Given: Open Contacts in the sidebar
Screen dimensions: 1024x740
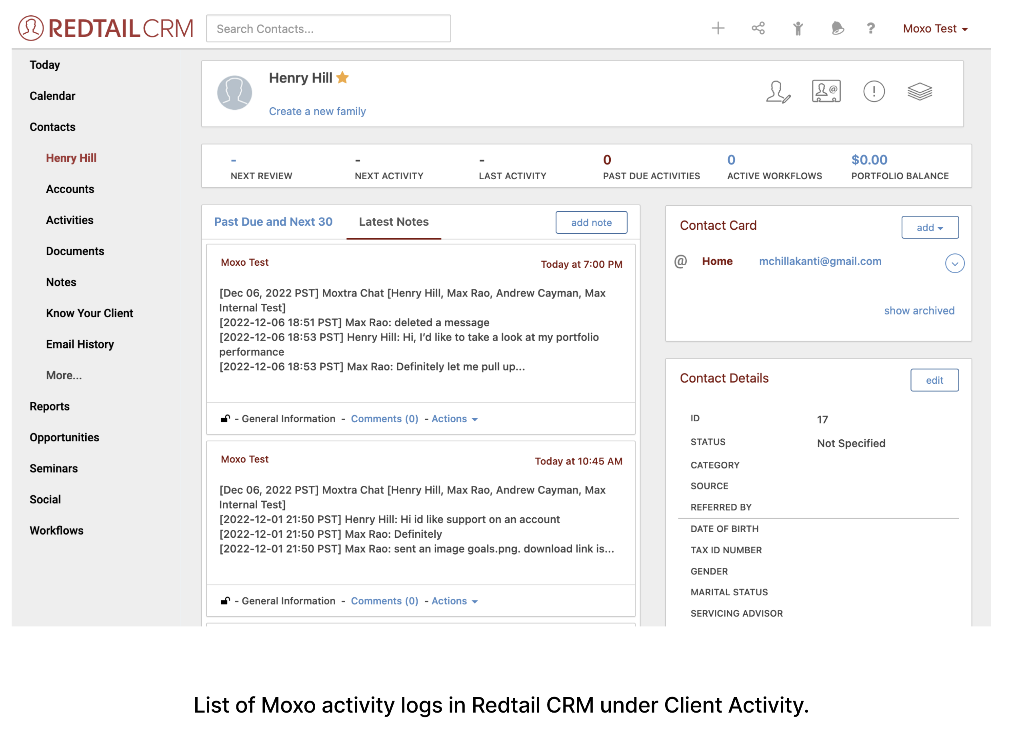Looking at the screenshot, I should click(52, 127).
